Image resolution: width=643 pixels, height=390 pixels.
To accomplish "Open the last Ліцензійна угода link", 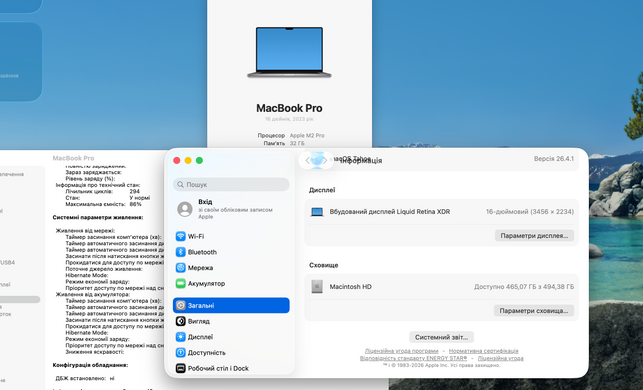I will [x=500, y=358].
